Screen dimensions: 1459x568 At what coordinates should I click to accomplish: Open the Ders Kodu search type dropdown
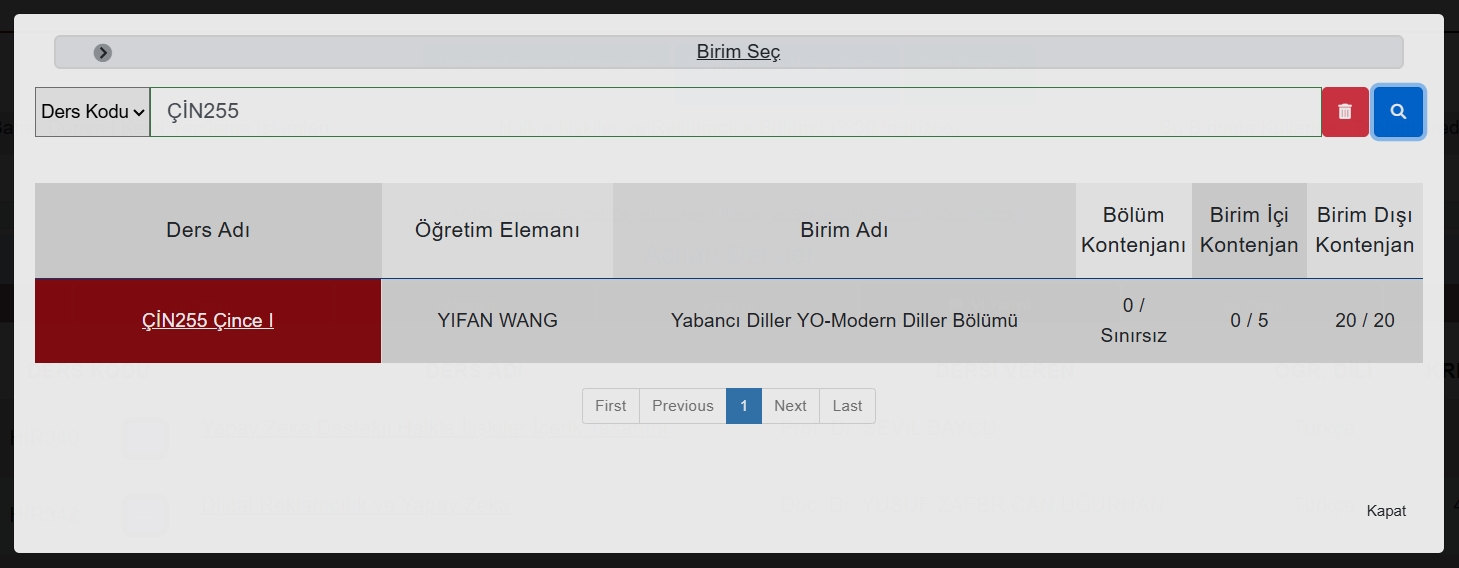(93, 112)
